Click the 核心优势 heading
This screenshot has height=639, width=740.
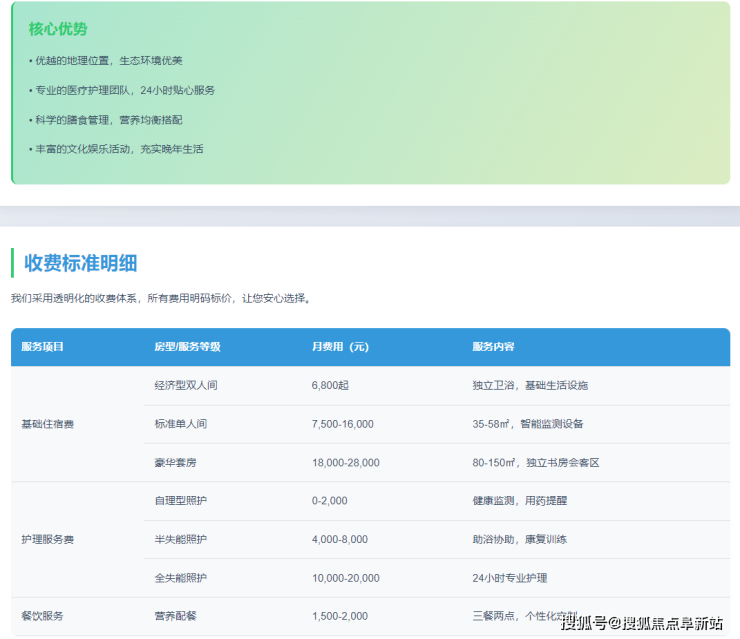[x=58, y=29]
